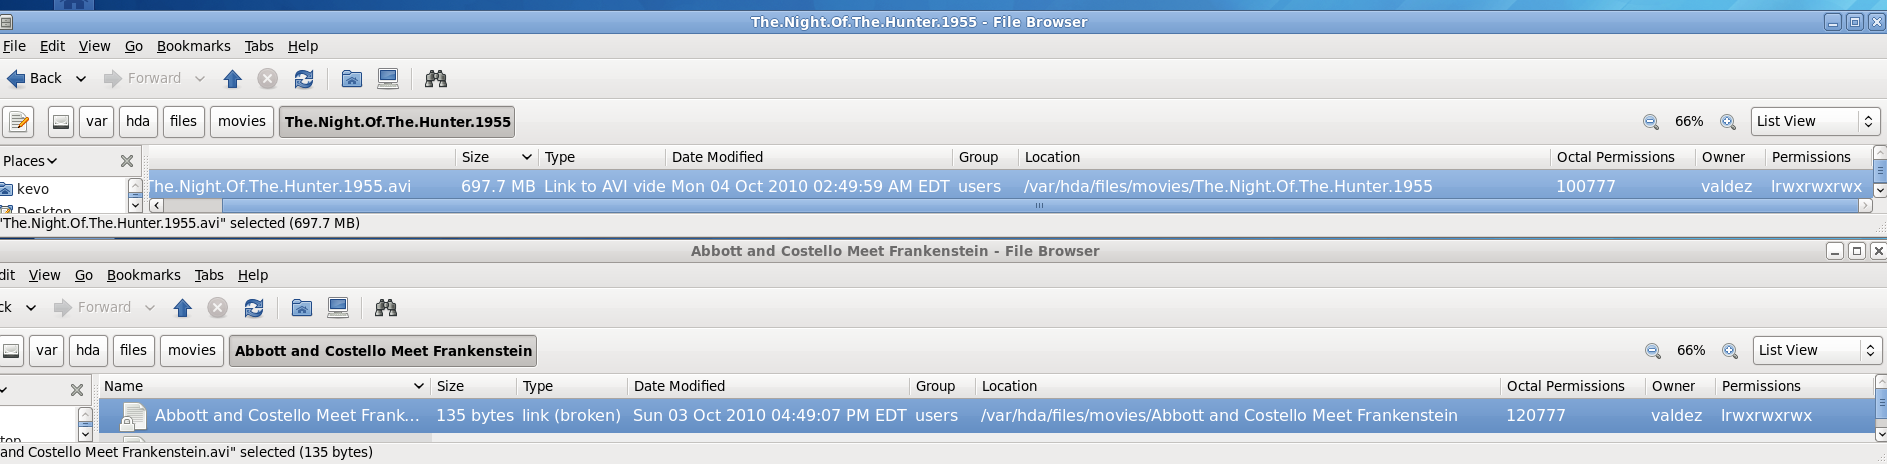Zoom out in the top File Browser window

1651,122
